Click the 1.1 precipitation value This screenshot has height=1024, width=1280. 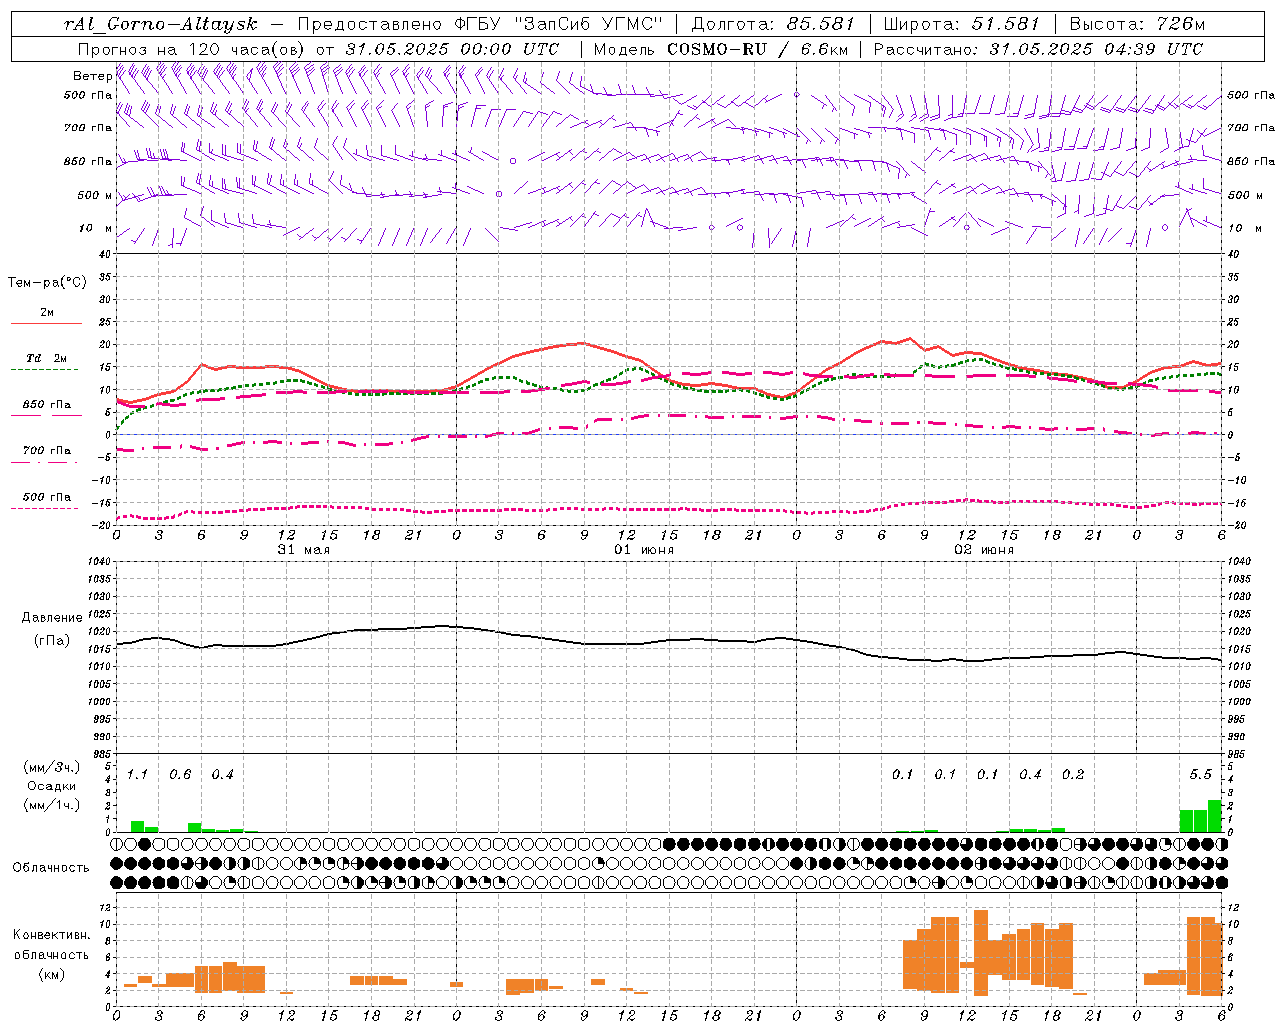click(137, 775)
